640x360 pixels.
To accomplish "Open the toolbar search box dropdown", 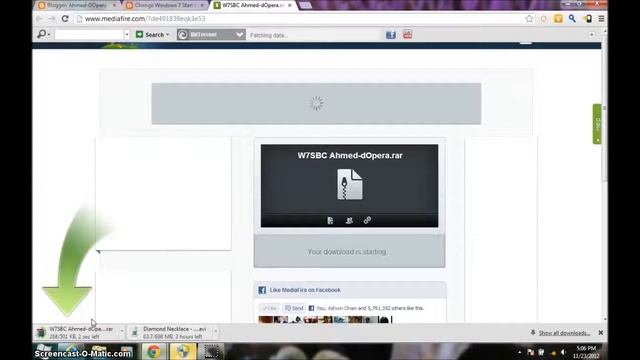I will click(127, 35).
